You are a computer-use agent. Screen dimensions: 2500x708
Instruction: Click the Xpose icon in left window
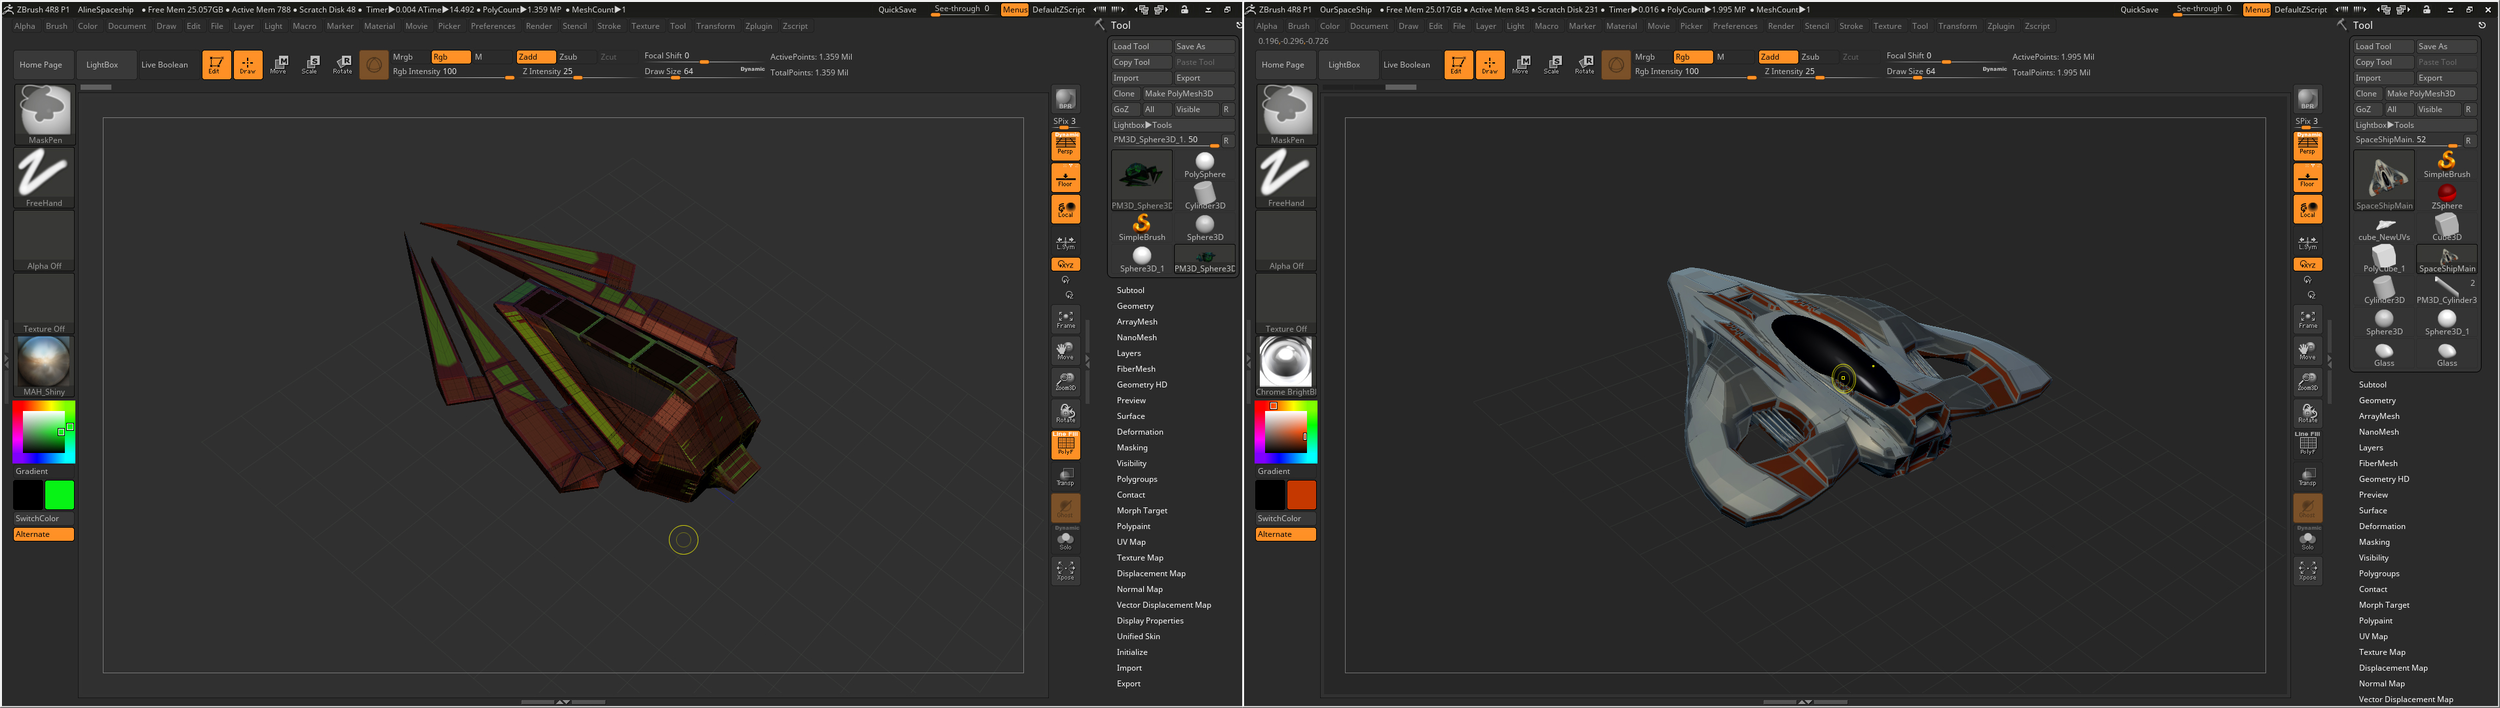click(1065, 570)
